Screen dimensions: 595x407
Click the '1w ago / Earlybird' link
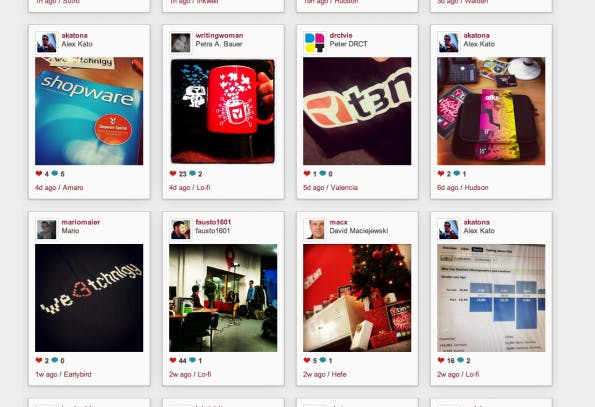pyautogui.click(x=63, y=374)
